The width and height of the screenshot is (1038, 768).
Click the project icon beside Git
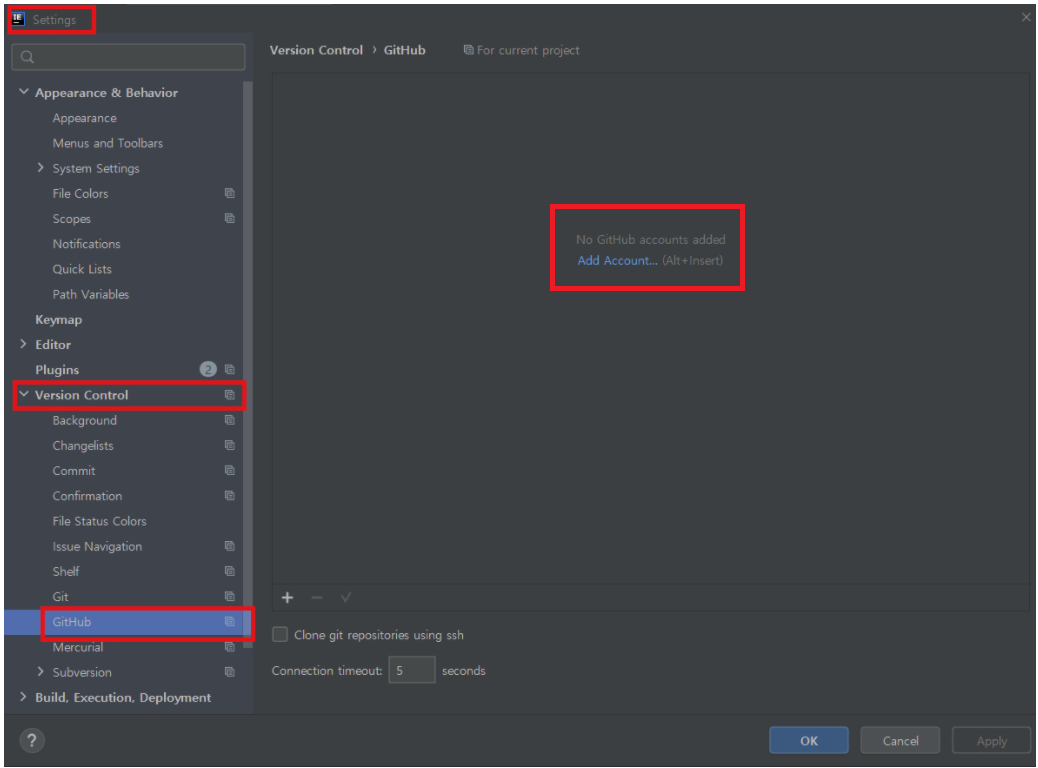[x=230, y=596]
